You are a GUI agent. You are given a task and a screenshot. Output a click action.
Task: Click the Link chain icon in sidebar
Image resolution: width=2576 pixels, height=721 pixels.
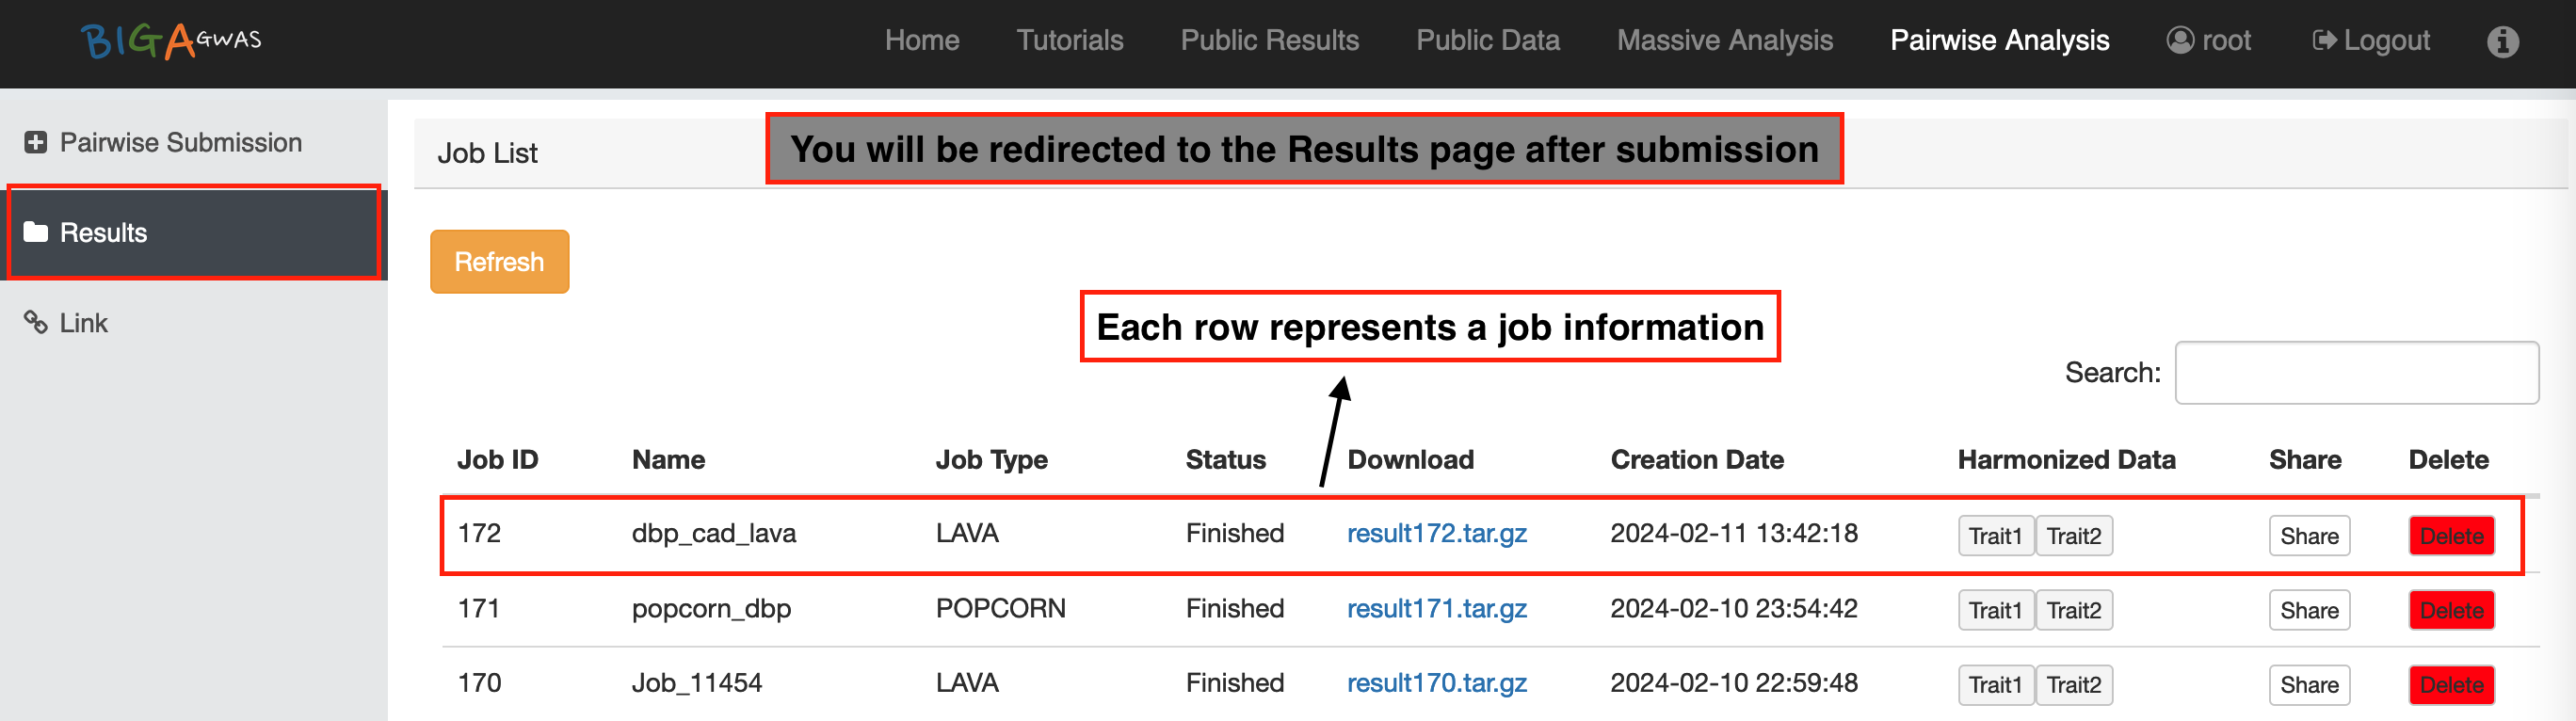(36, 323)
